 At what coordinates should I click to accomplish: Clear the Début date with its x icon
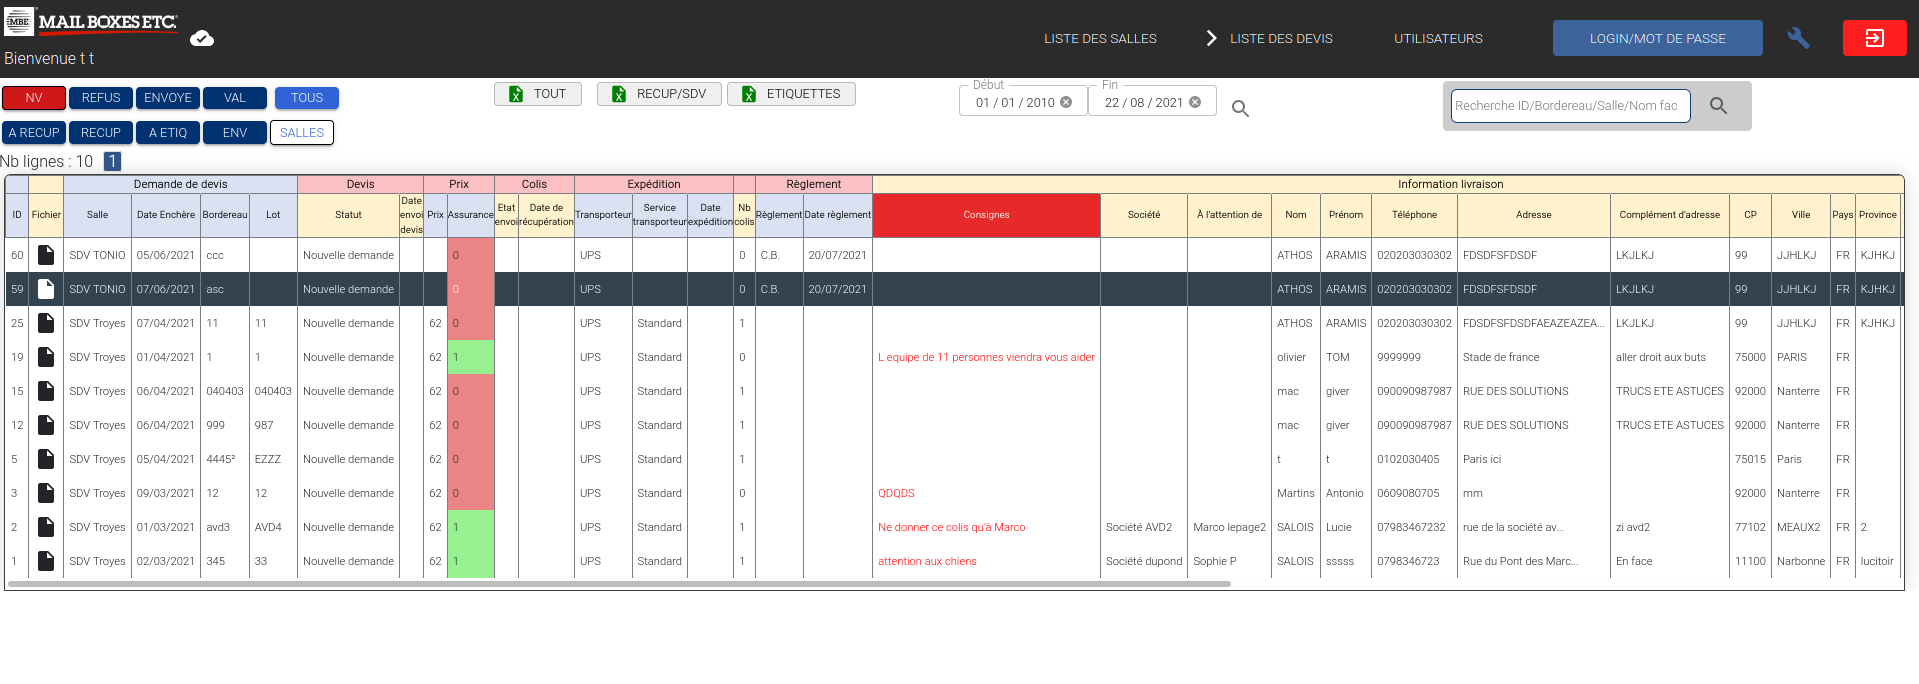[x=1066, y=102]
